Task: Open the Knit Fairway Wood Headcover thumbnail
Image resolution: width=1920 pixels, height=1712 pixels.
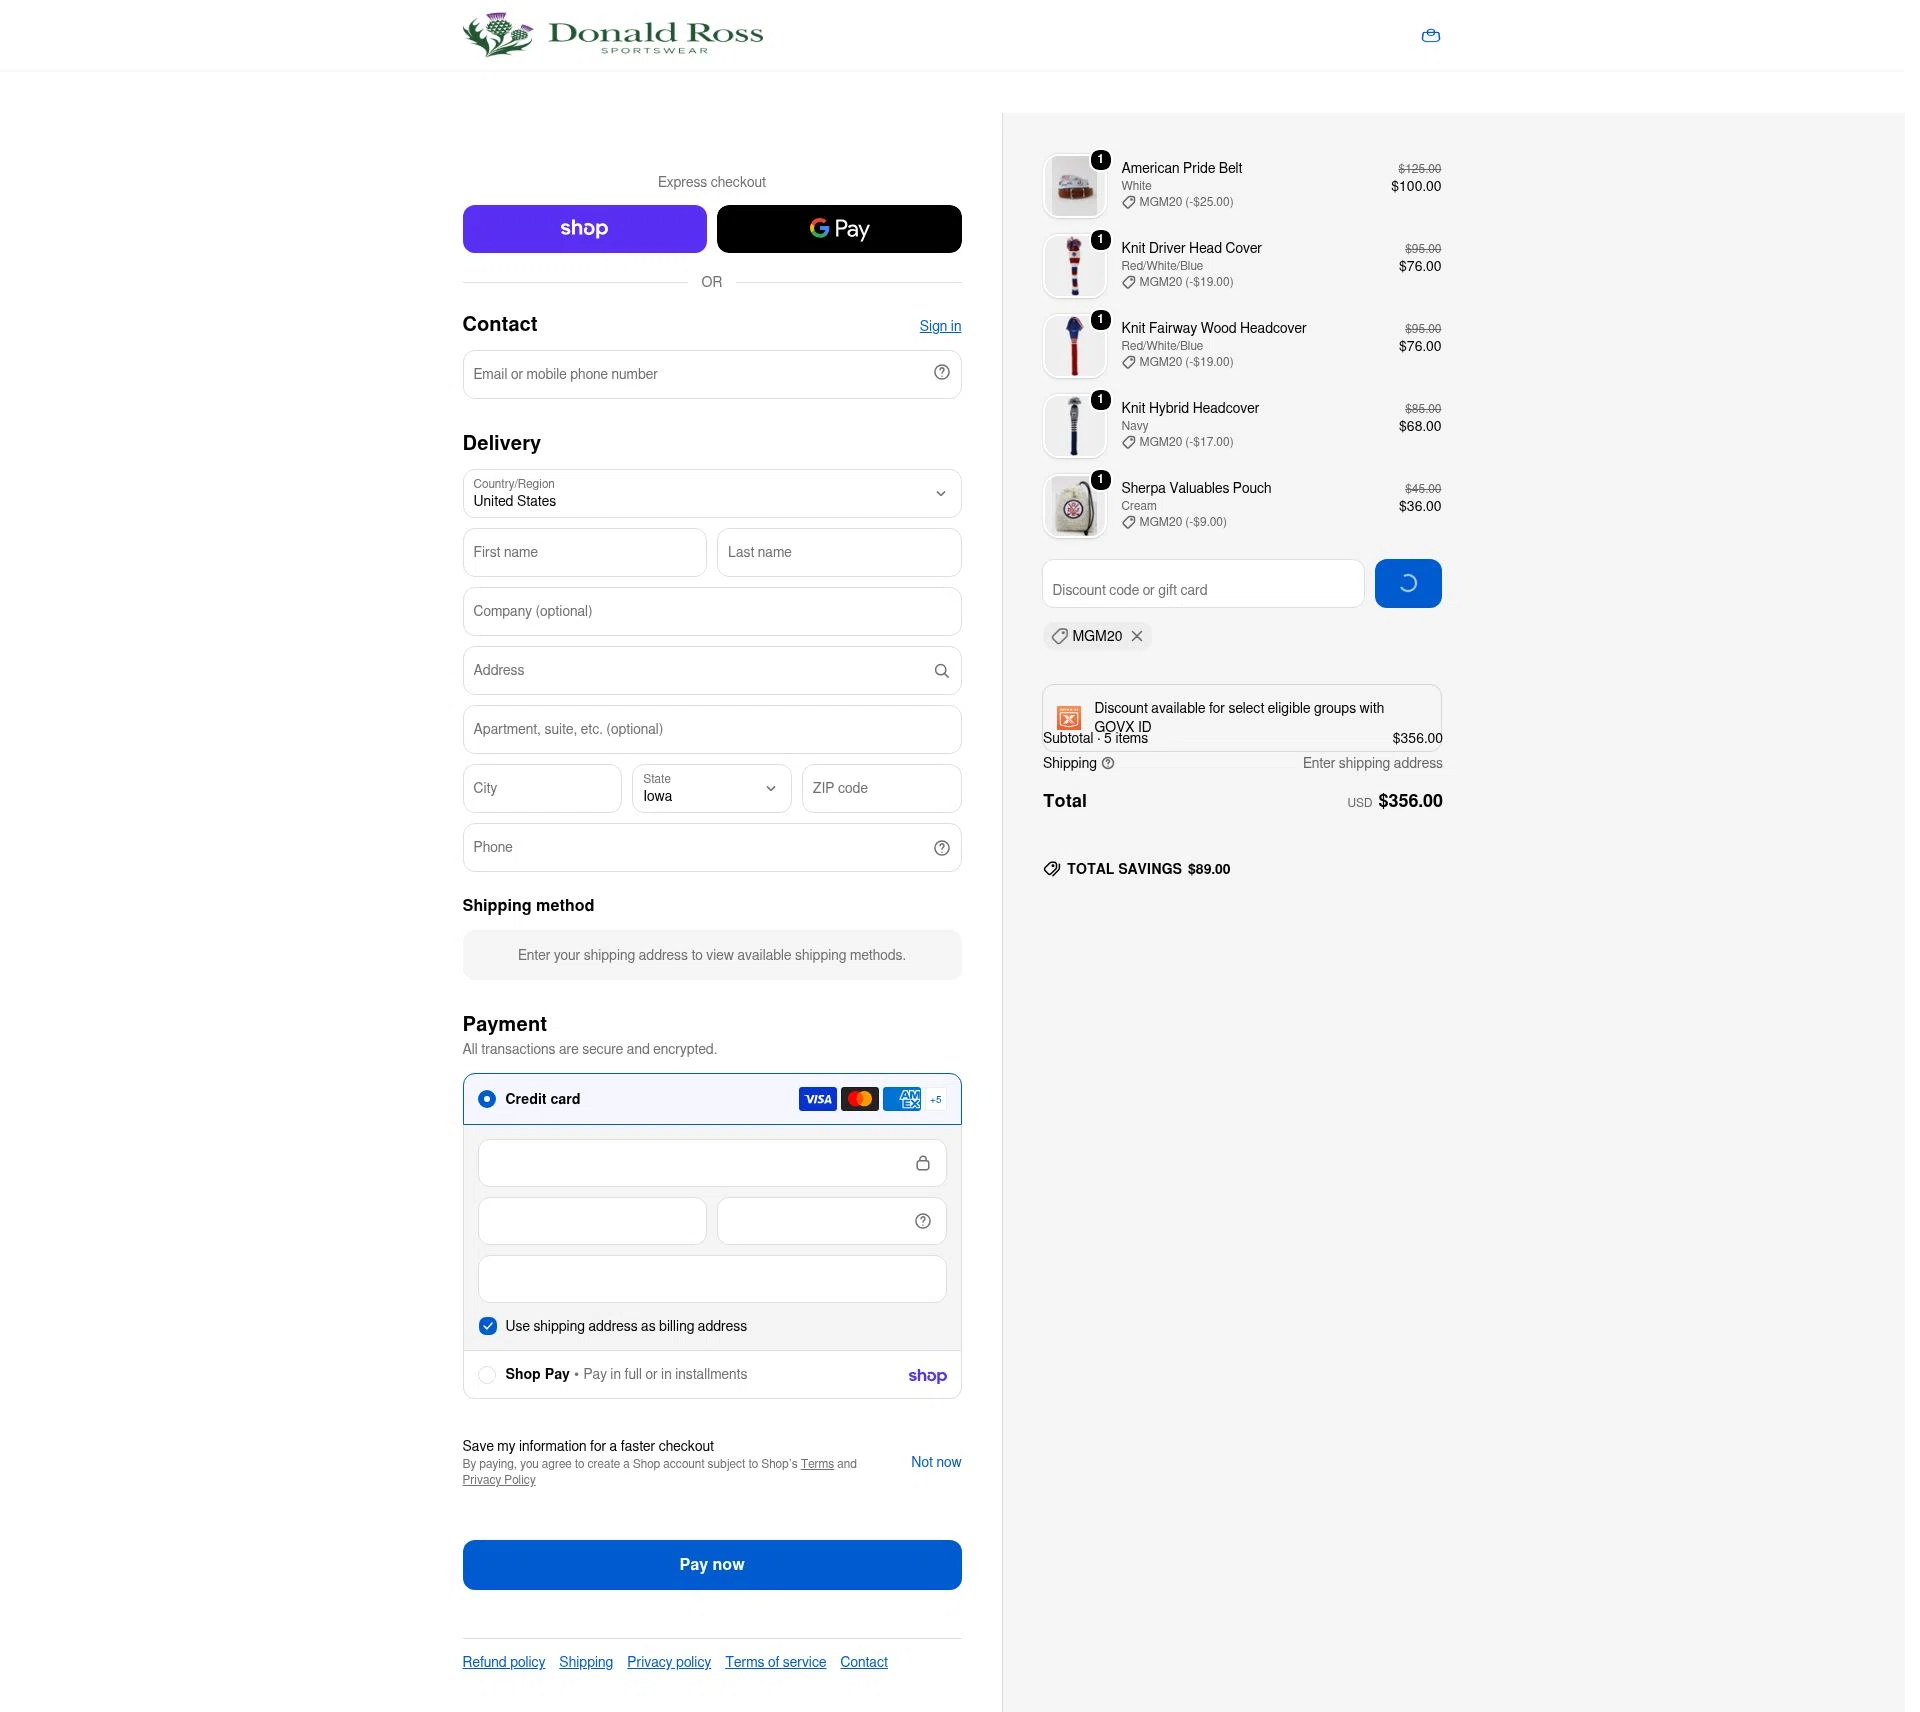Action: pos(1075,346)
